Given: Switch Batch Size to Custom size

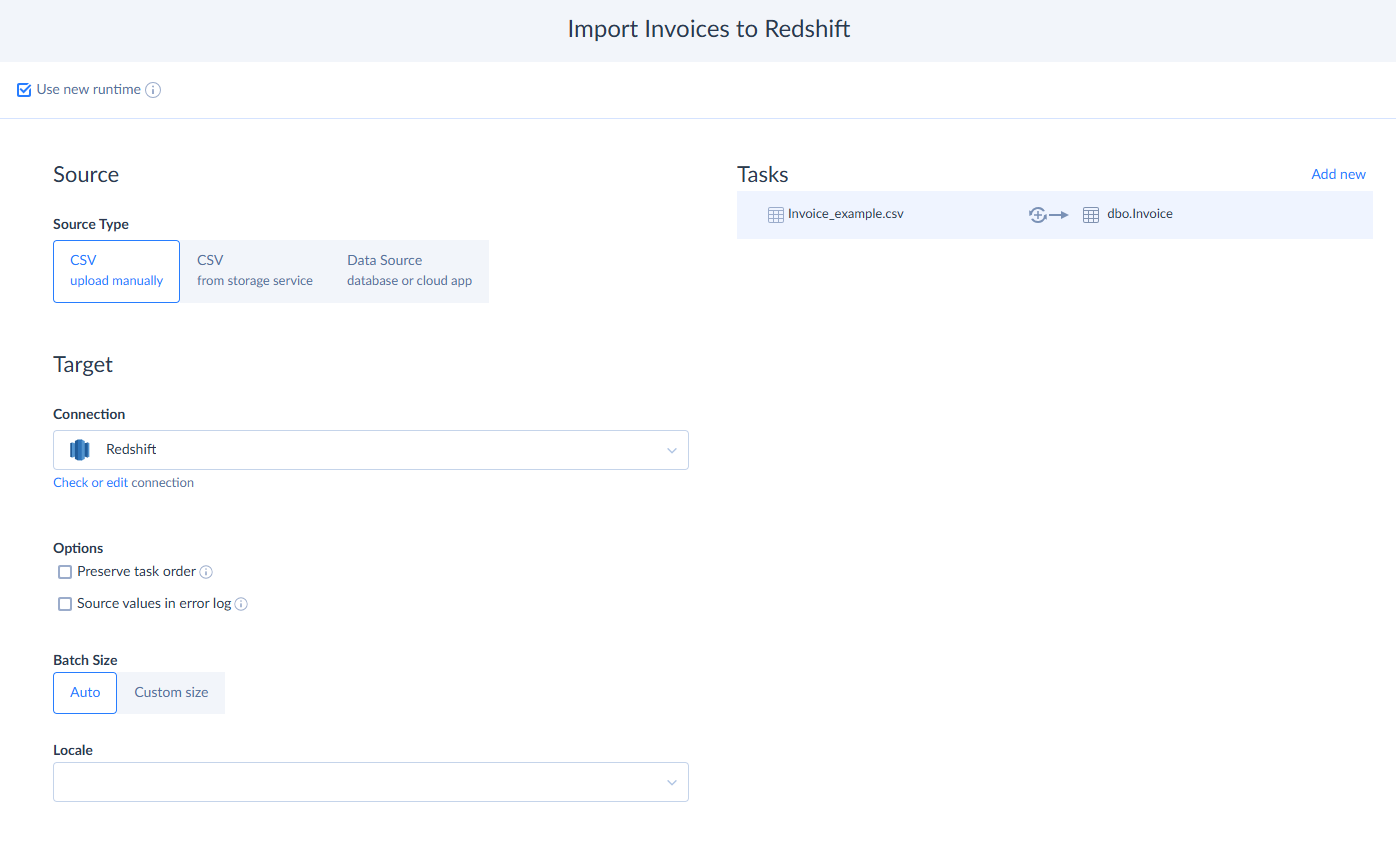Looking at the screenshot, I should [x=170, y=692].
